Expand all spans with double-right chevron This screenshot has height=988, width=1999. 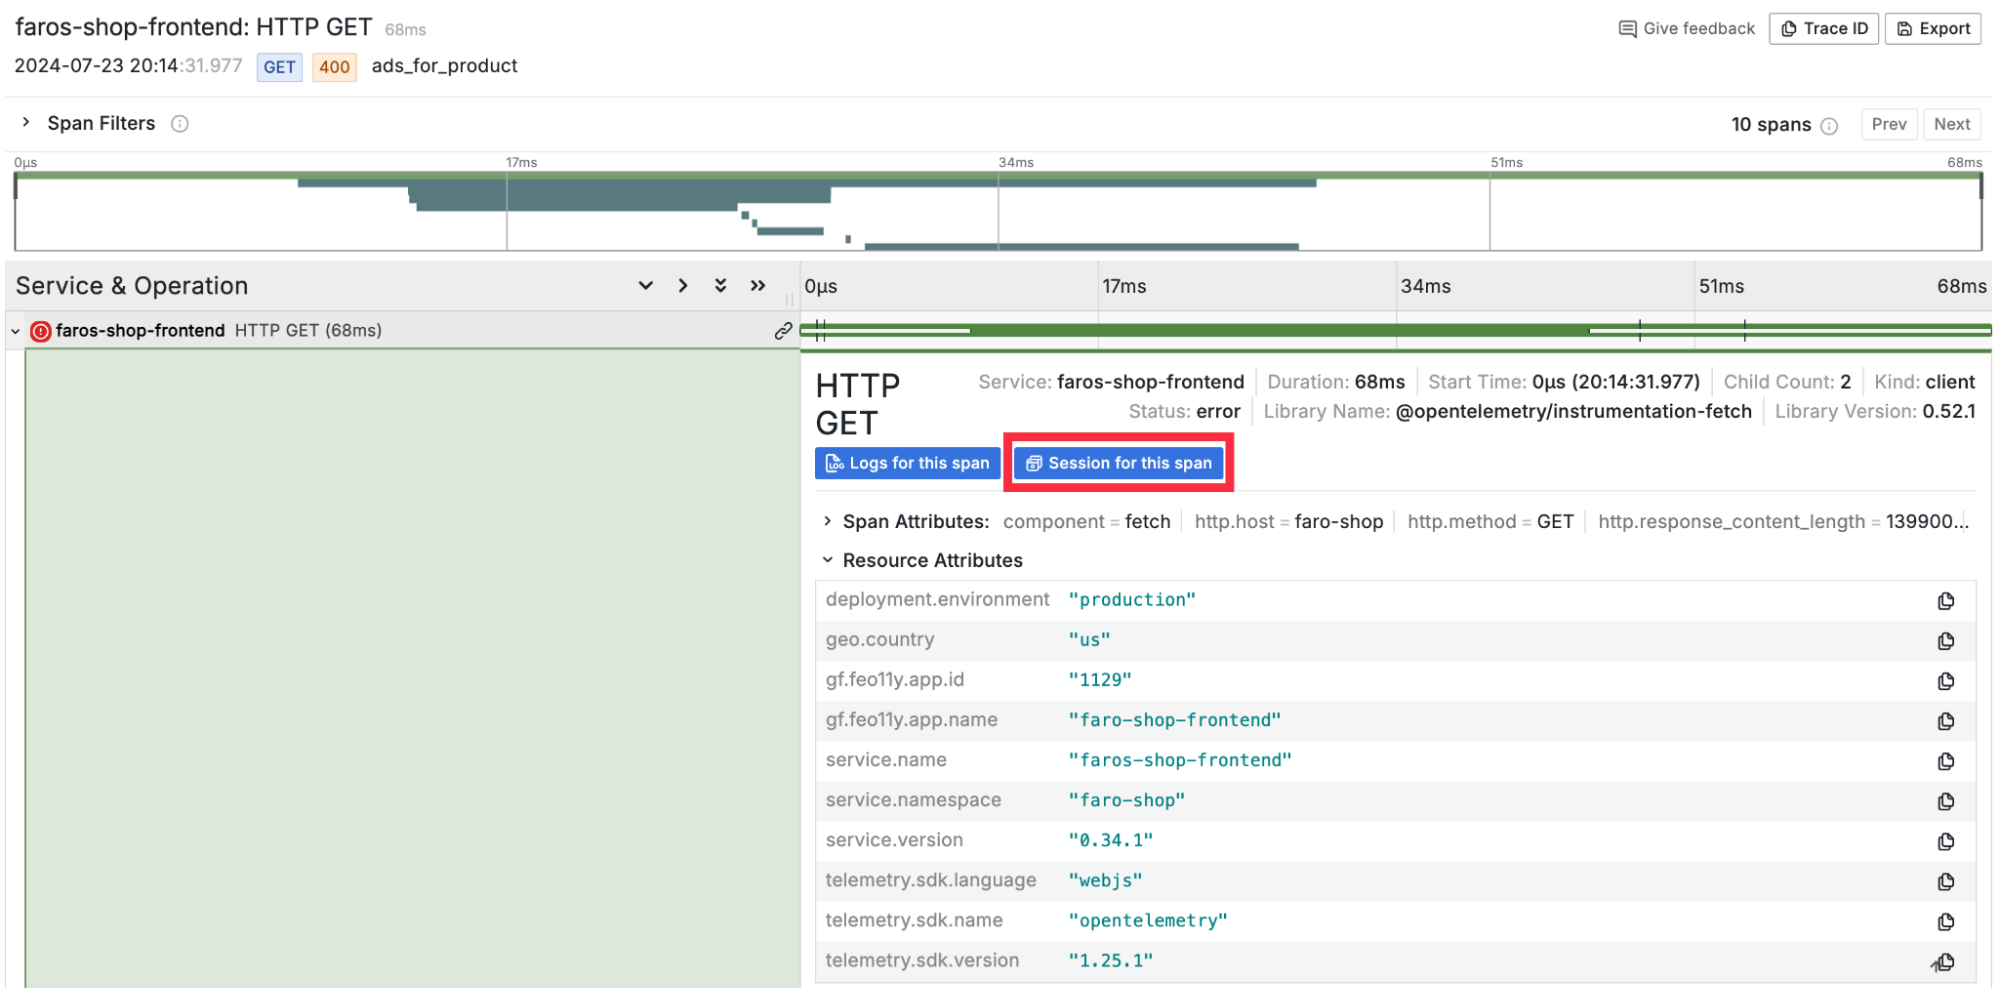point(758,286)
